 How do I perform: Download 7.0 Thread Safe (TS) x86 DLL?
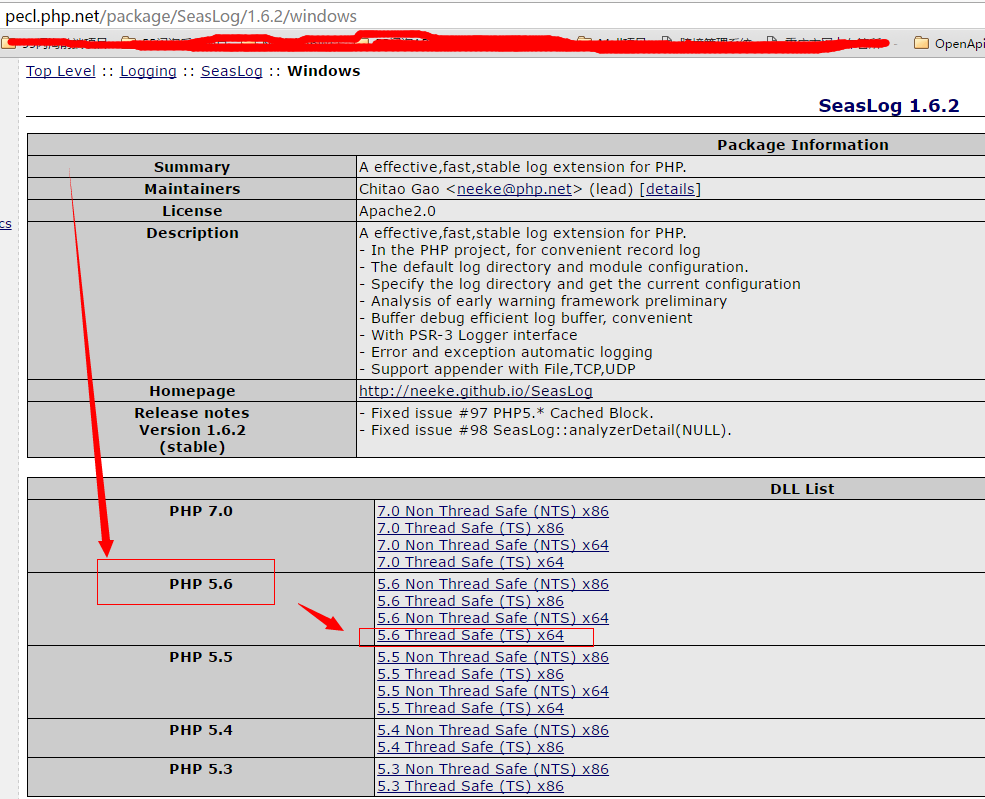click(471, 528)
